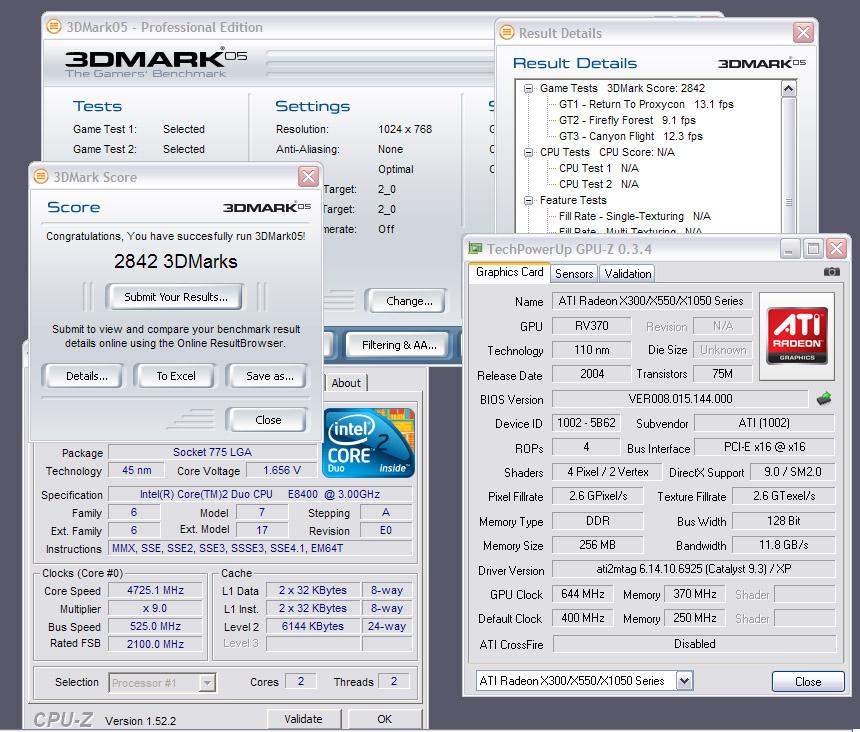Click the Core Speed 4725.1 MHz value
This screenshot has width=860, height=732.
pyautogui.click(x=155, y=591)
